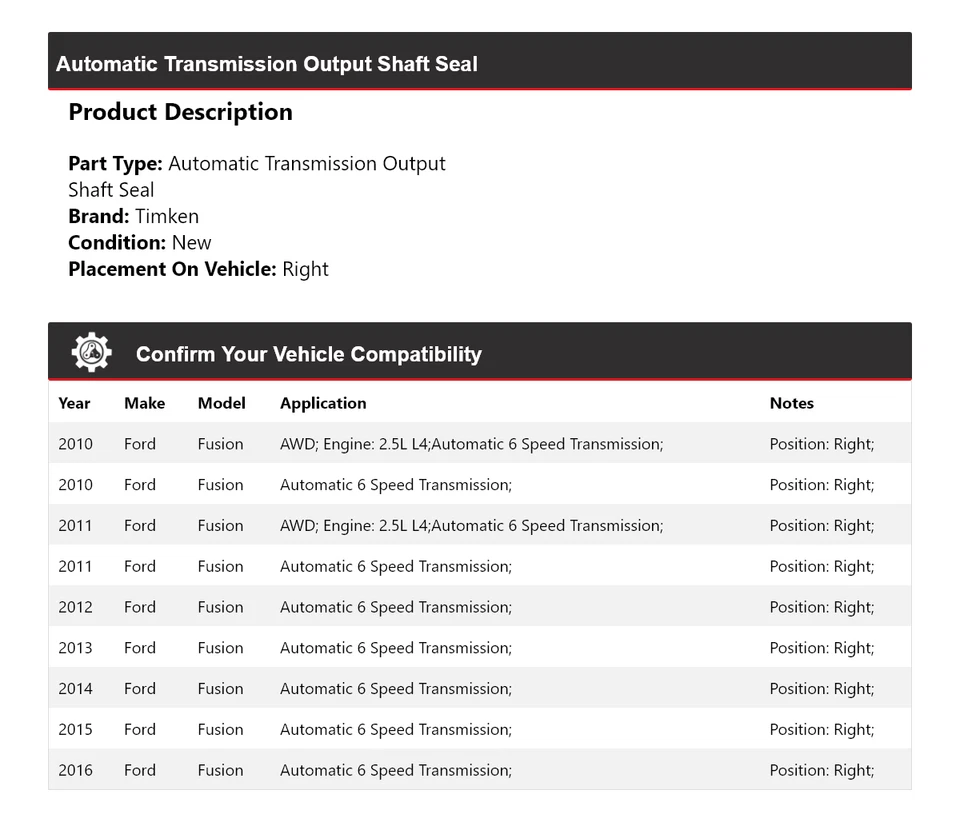This screenshot has width=960, height=822.
Task: Click the Model column header
Action: [x=221, y=403]
